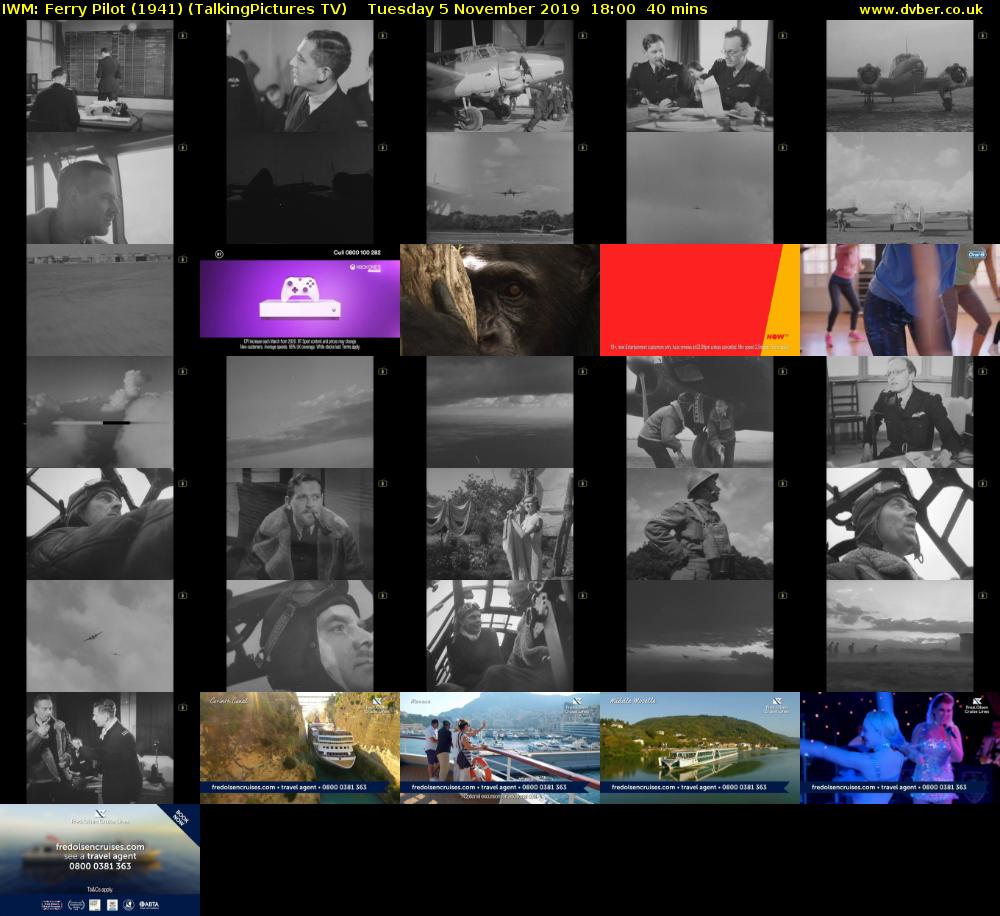Screen dimensions: 1000x916
Task: Select thumbnail of figures on misty airfield
Action: point(900,636)
